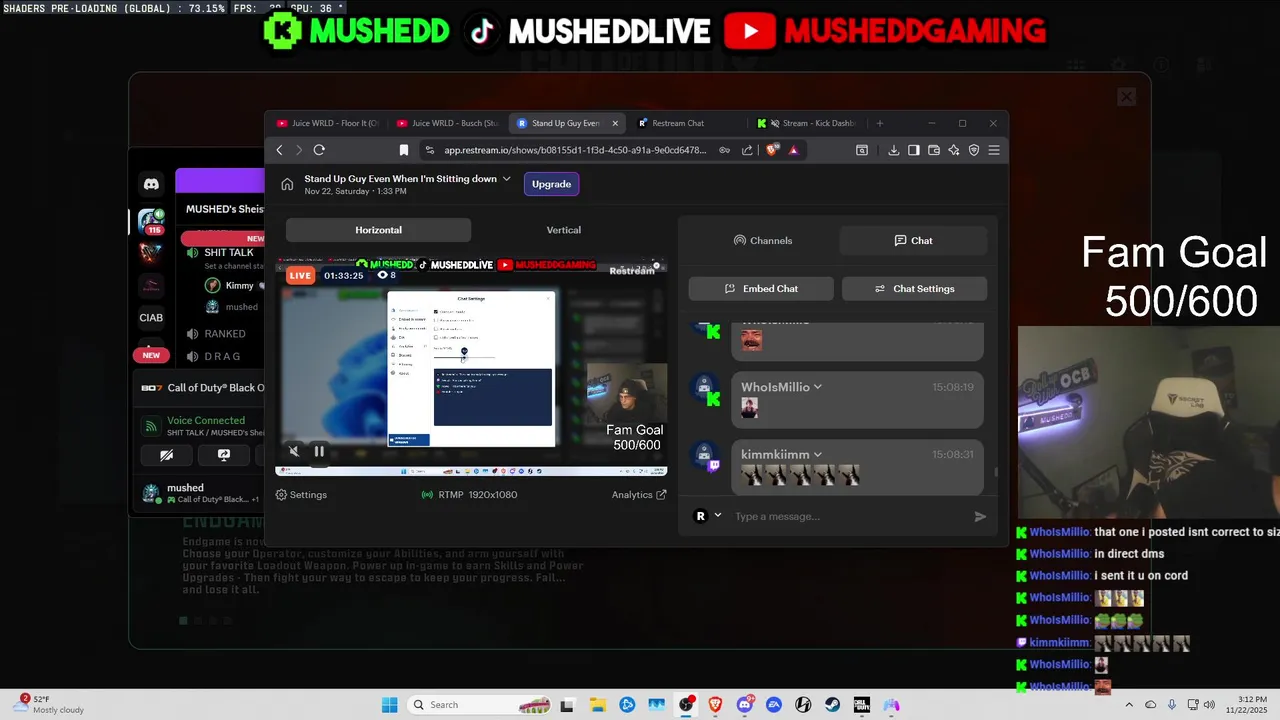Open Brave Shields lion icon
The height and width of the screenshot is (720, 1280).
pyautogui.click(x=772, y=150)
